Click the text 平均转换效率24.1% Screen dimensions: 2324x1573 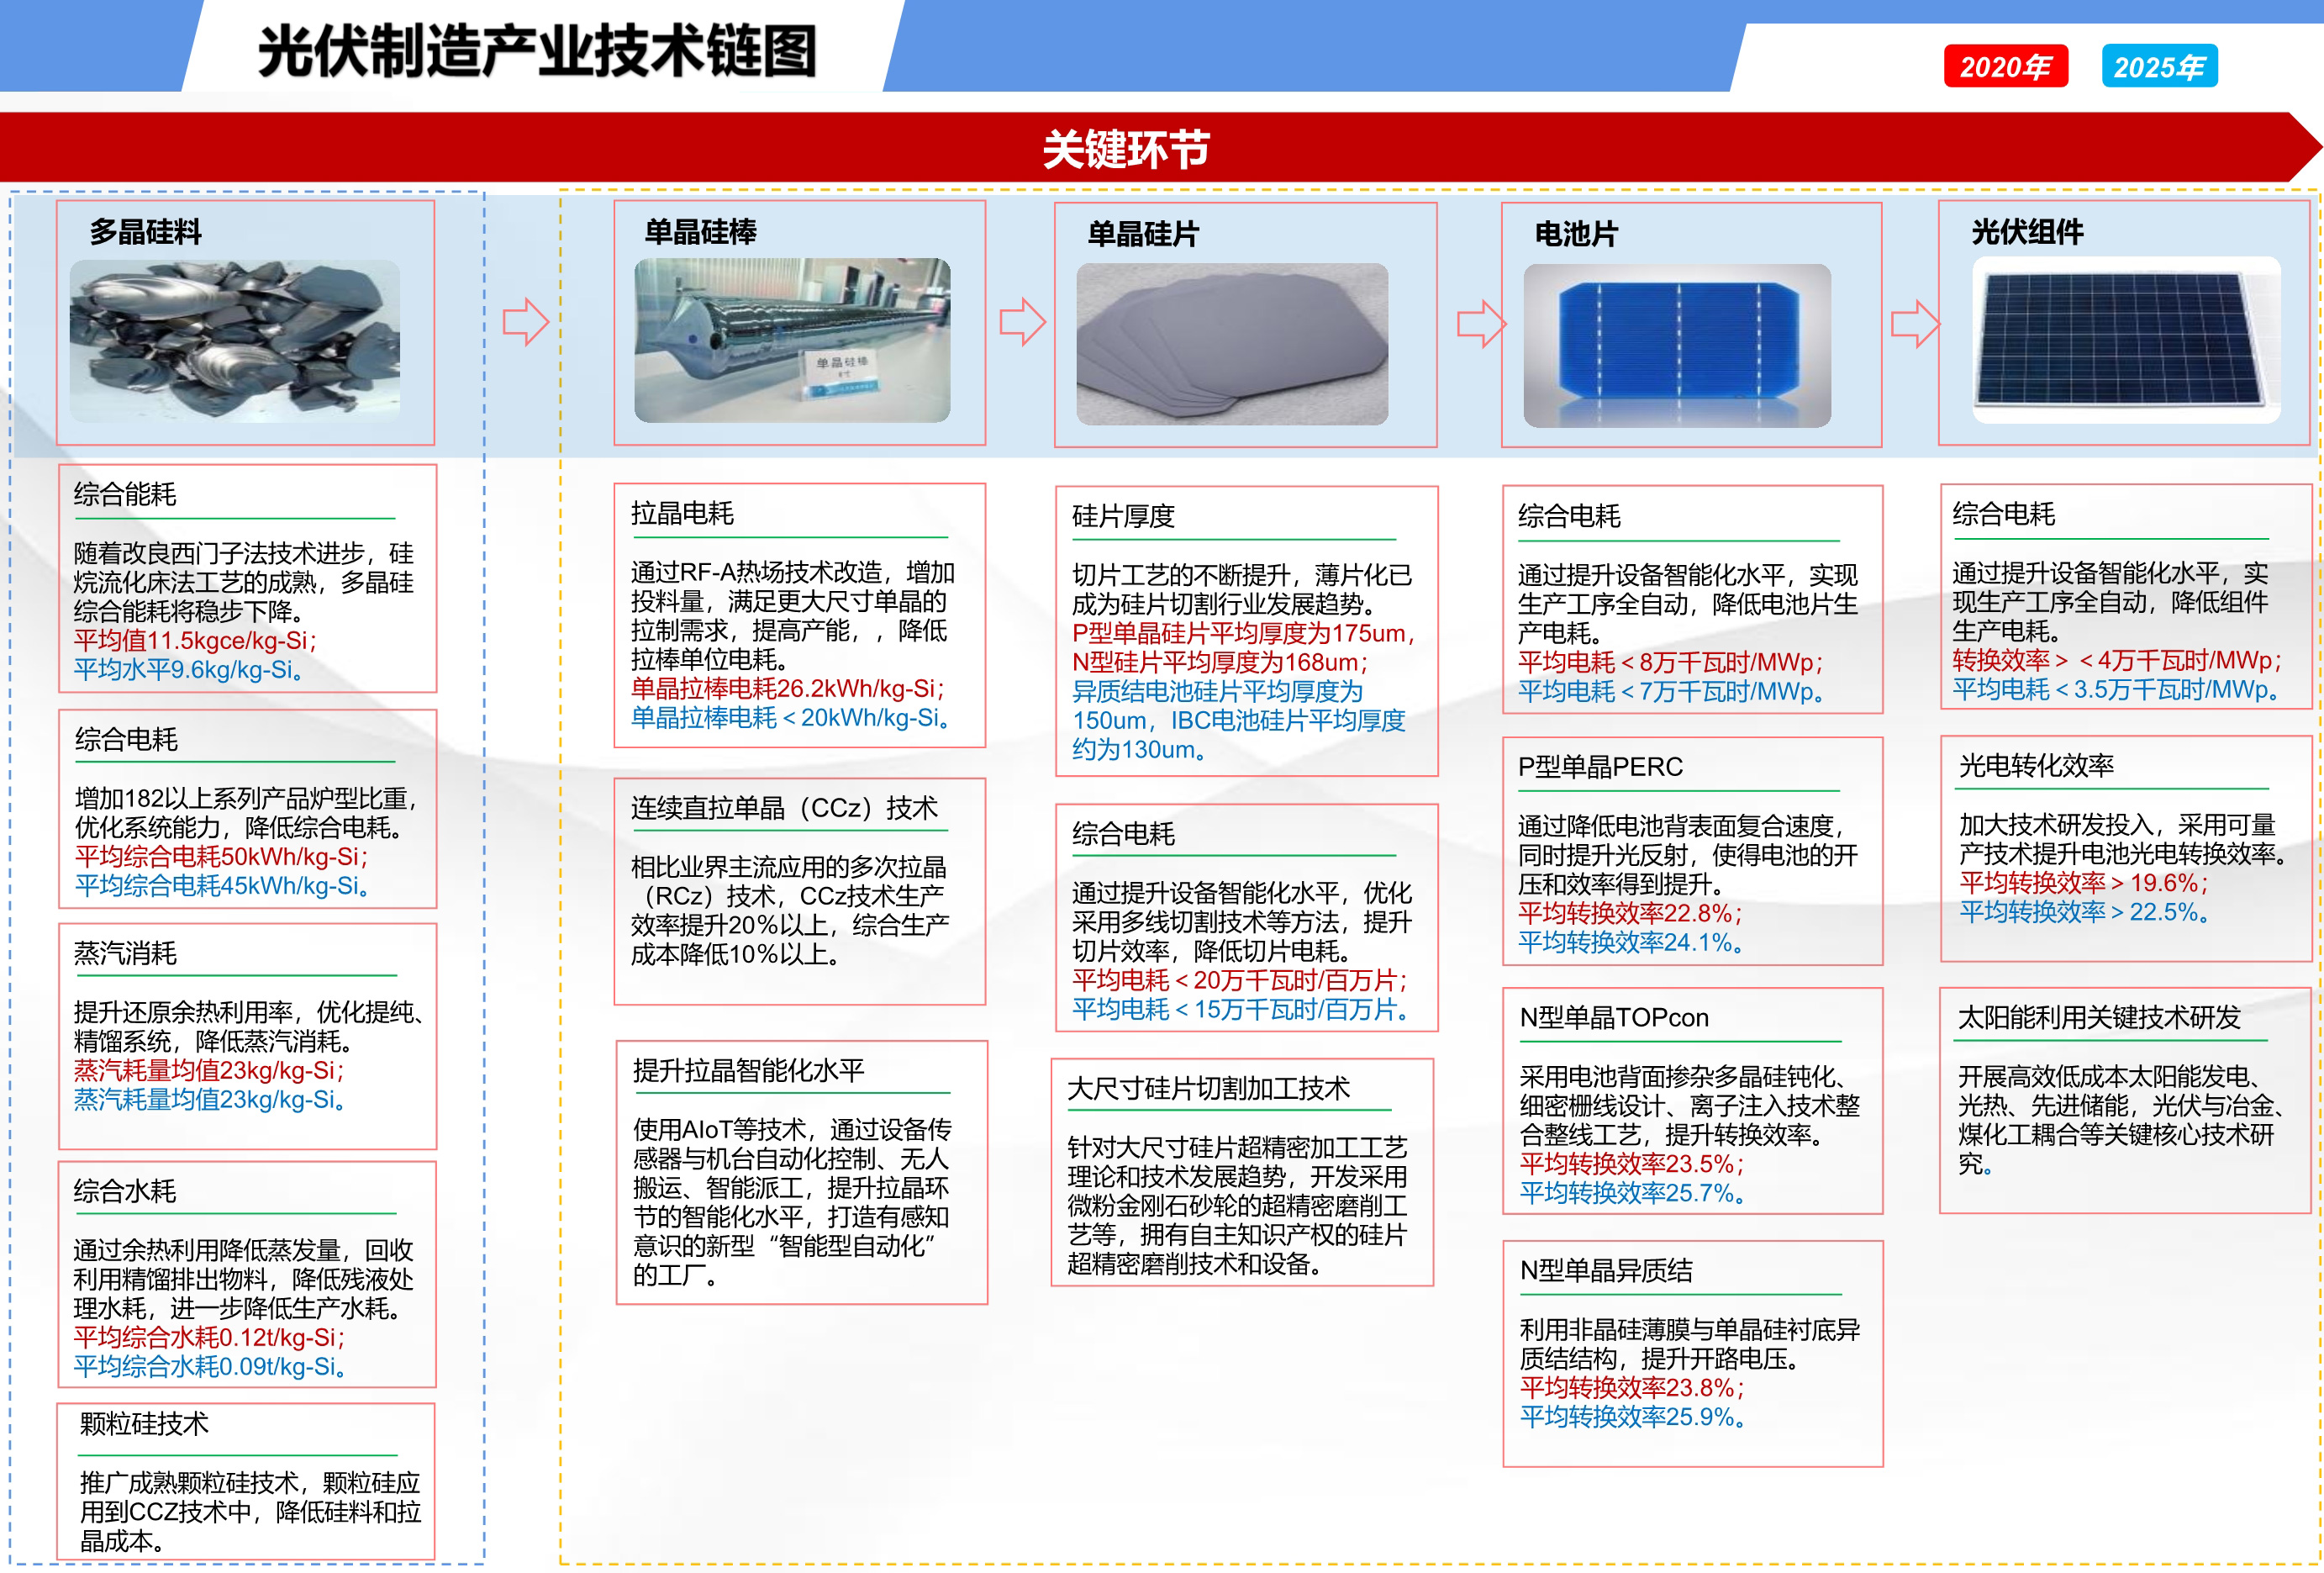click(1631, 942)
